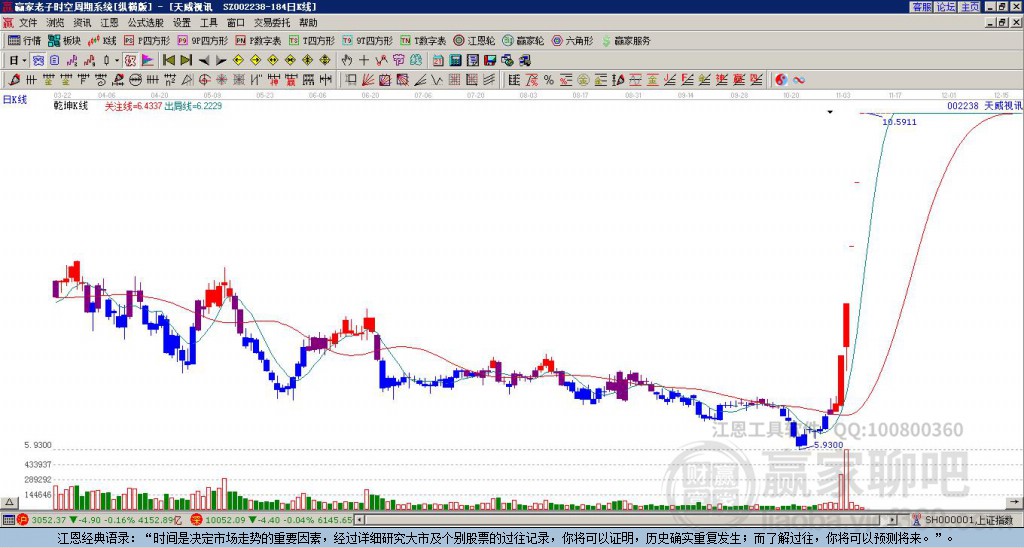Switch to K线 chart view
This screenshot has width=1024, height=548.
point(103,40)
